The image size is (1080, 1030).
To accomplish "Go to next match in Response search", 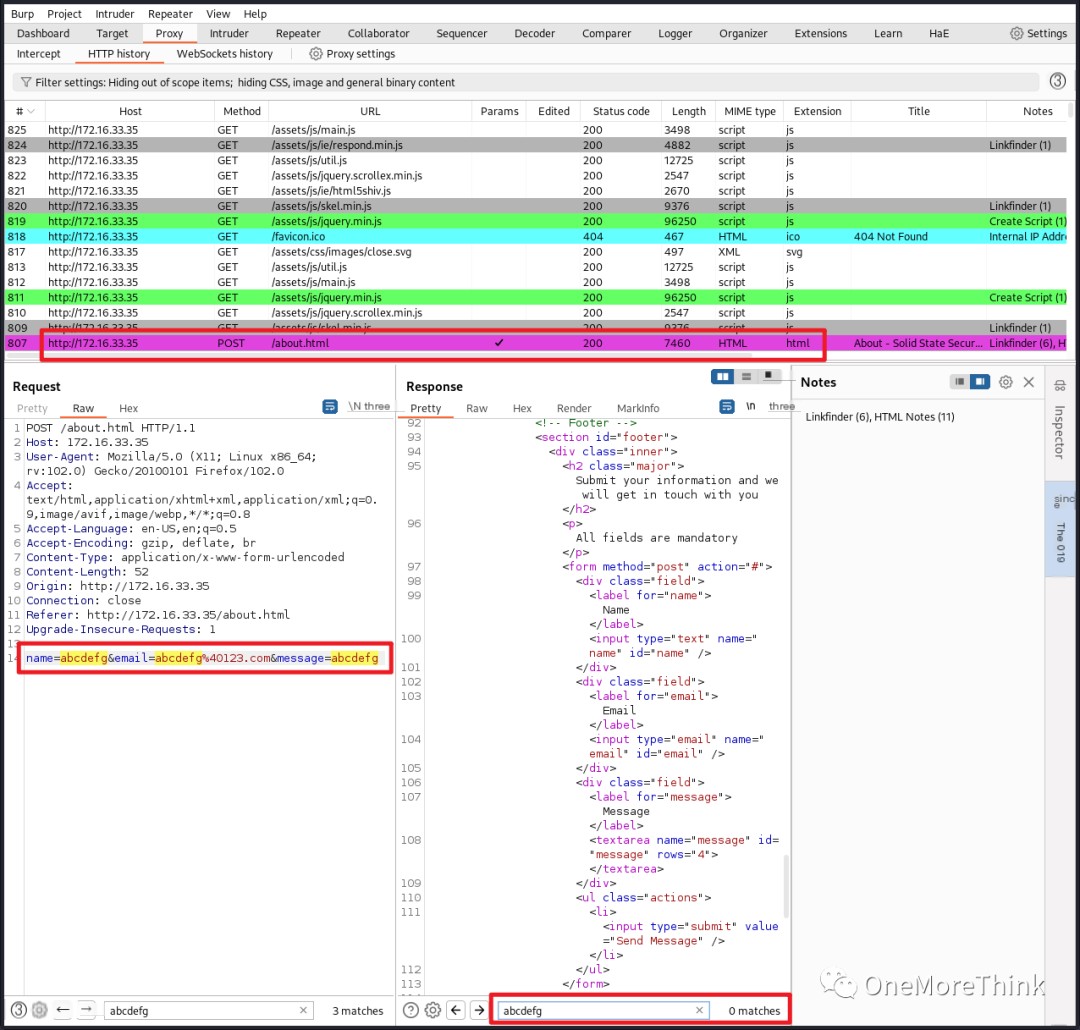I will [479, 1010].
